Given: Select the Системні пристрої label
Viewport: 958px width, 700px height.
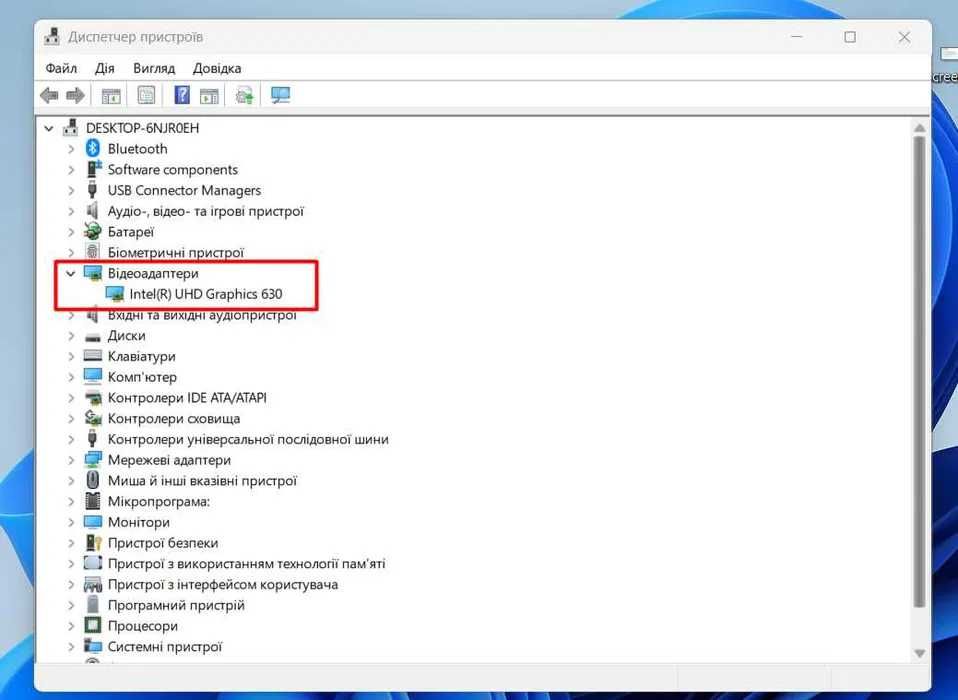Looking at the screenshot, I should click(x=164, y=646).
